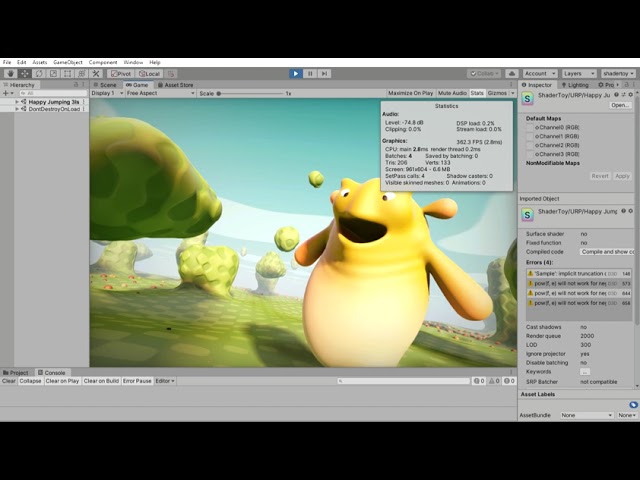Toggle Gizmos in the Game view
This screenshot has height=480, width=640.
coord(497,93)
